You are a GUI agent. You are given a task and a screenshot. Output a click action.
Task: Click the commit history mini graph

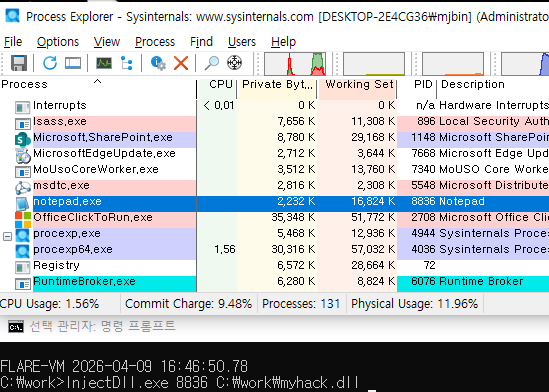point(374,64)
